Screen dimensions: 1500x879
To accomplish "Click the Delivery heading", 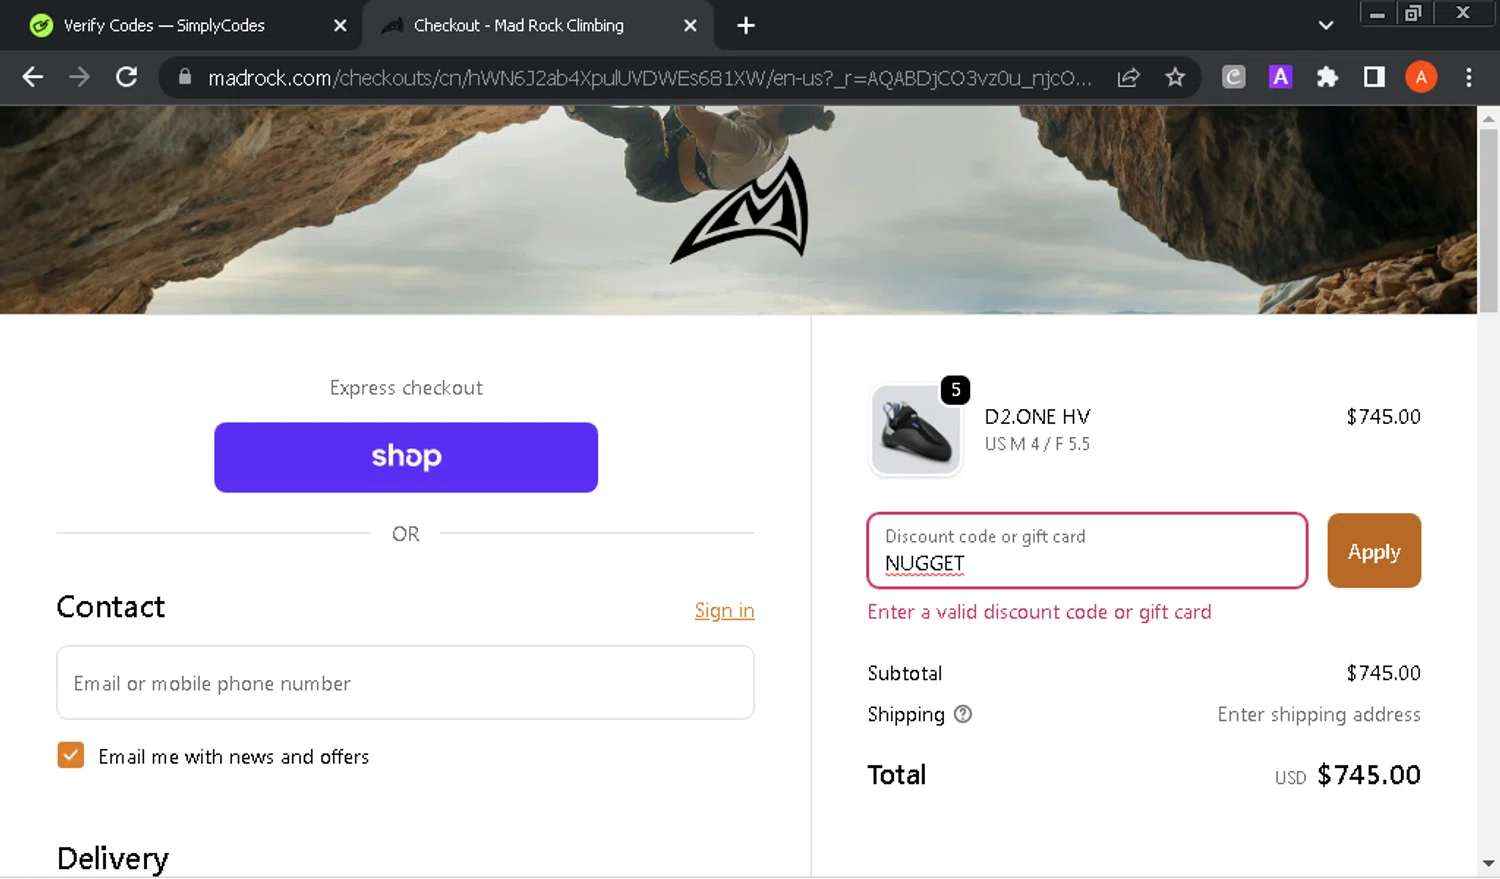I will click(113, 859).
